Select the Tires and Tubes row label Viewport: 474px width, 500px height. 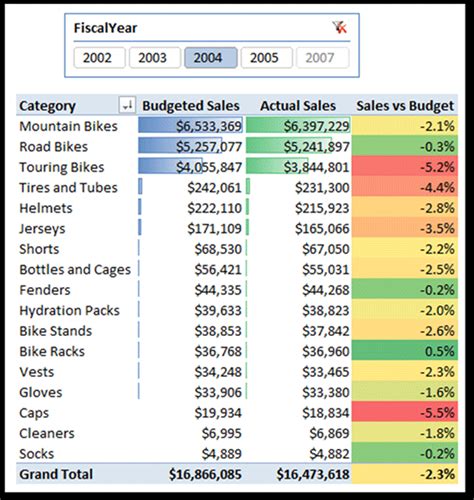[x=68, y=188]
